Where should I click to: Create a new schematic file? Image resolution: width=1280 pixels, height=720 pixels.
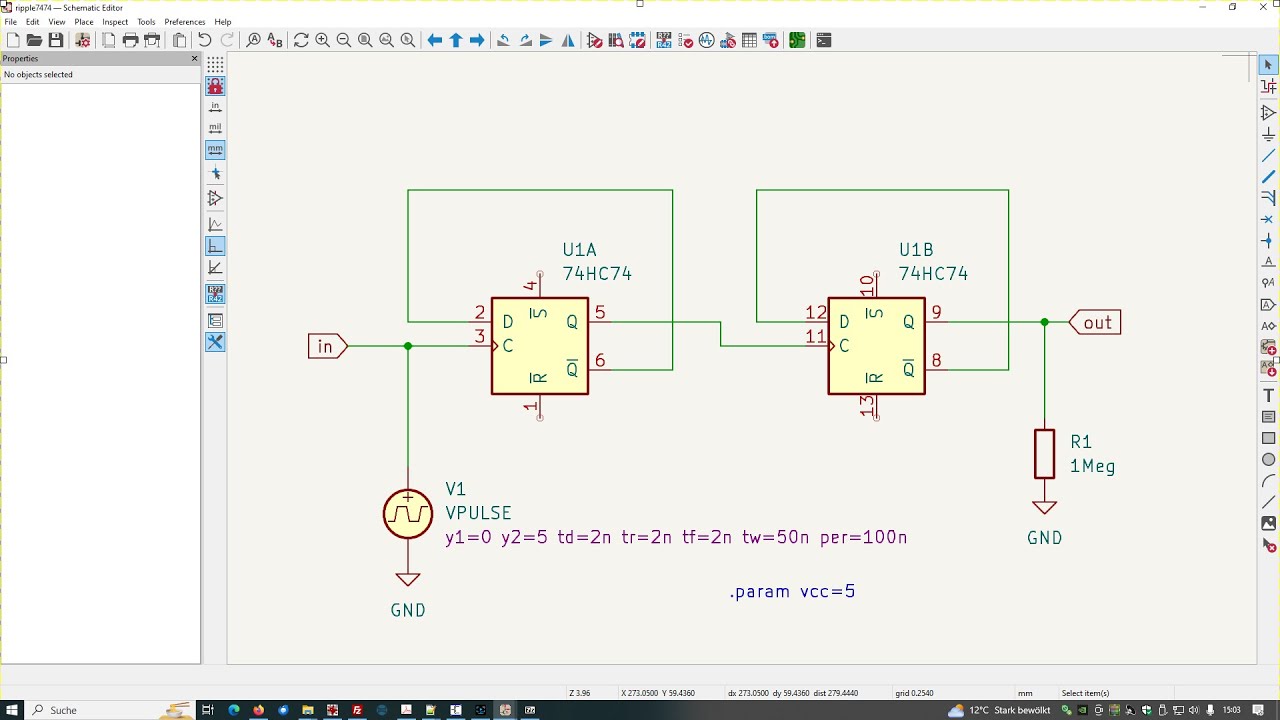coord(13,40)
